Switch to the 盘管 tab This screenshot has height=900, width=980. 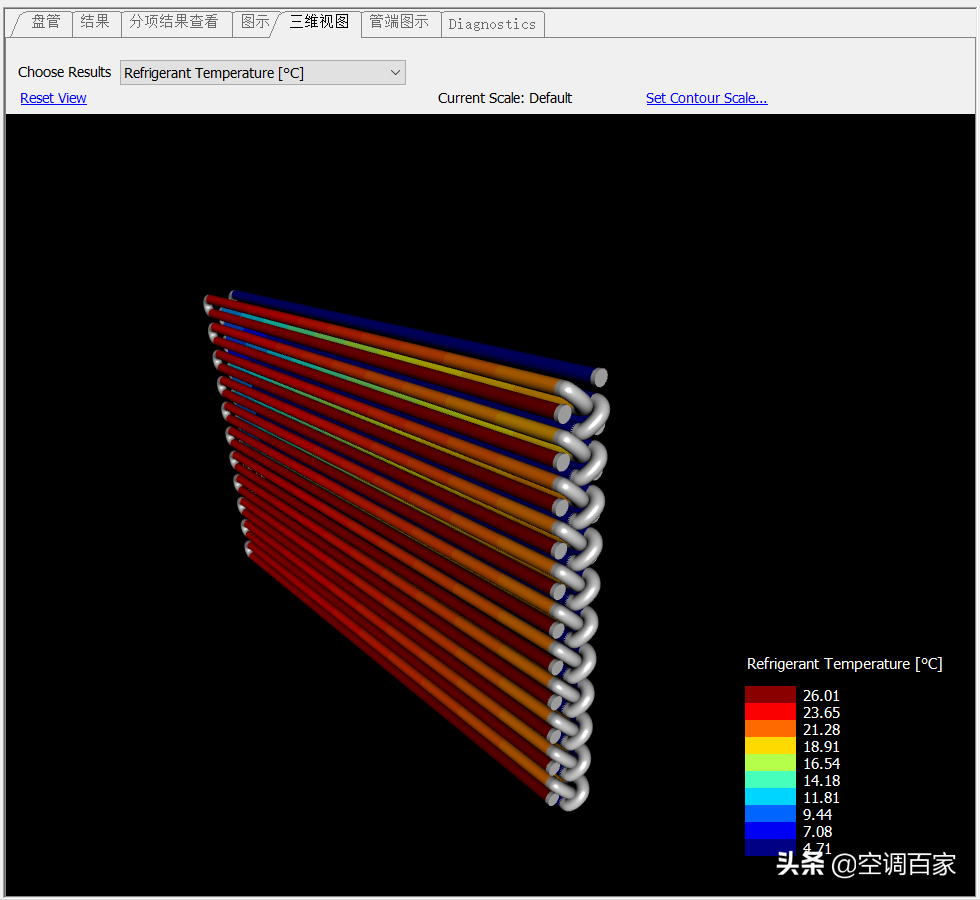[45, 22]
